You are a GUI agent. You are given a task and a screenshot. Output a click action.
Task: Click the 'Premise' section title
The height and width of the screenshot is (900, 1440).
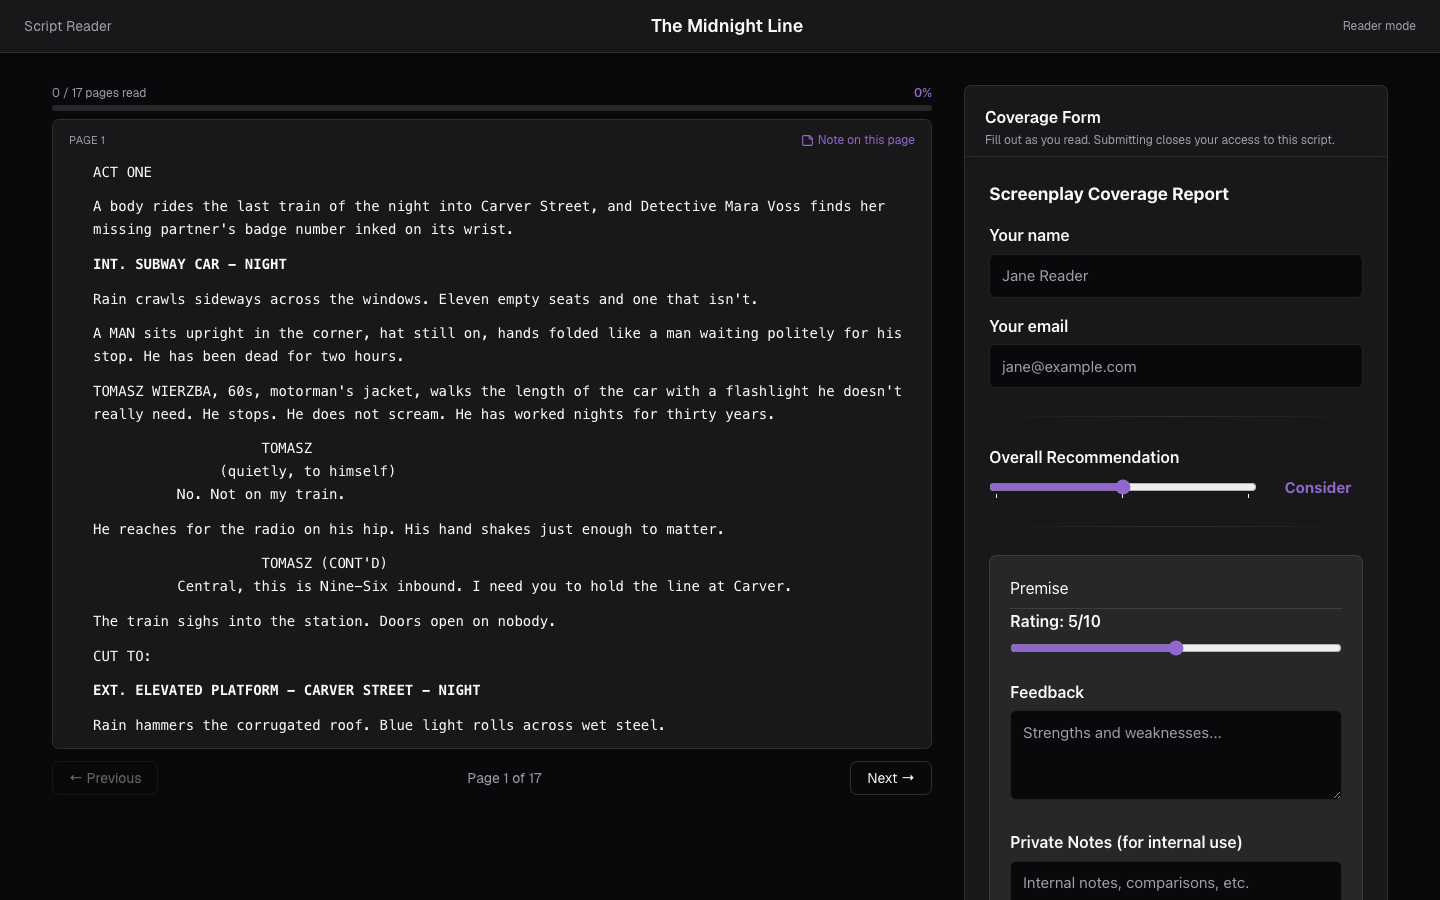1039,588
